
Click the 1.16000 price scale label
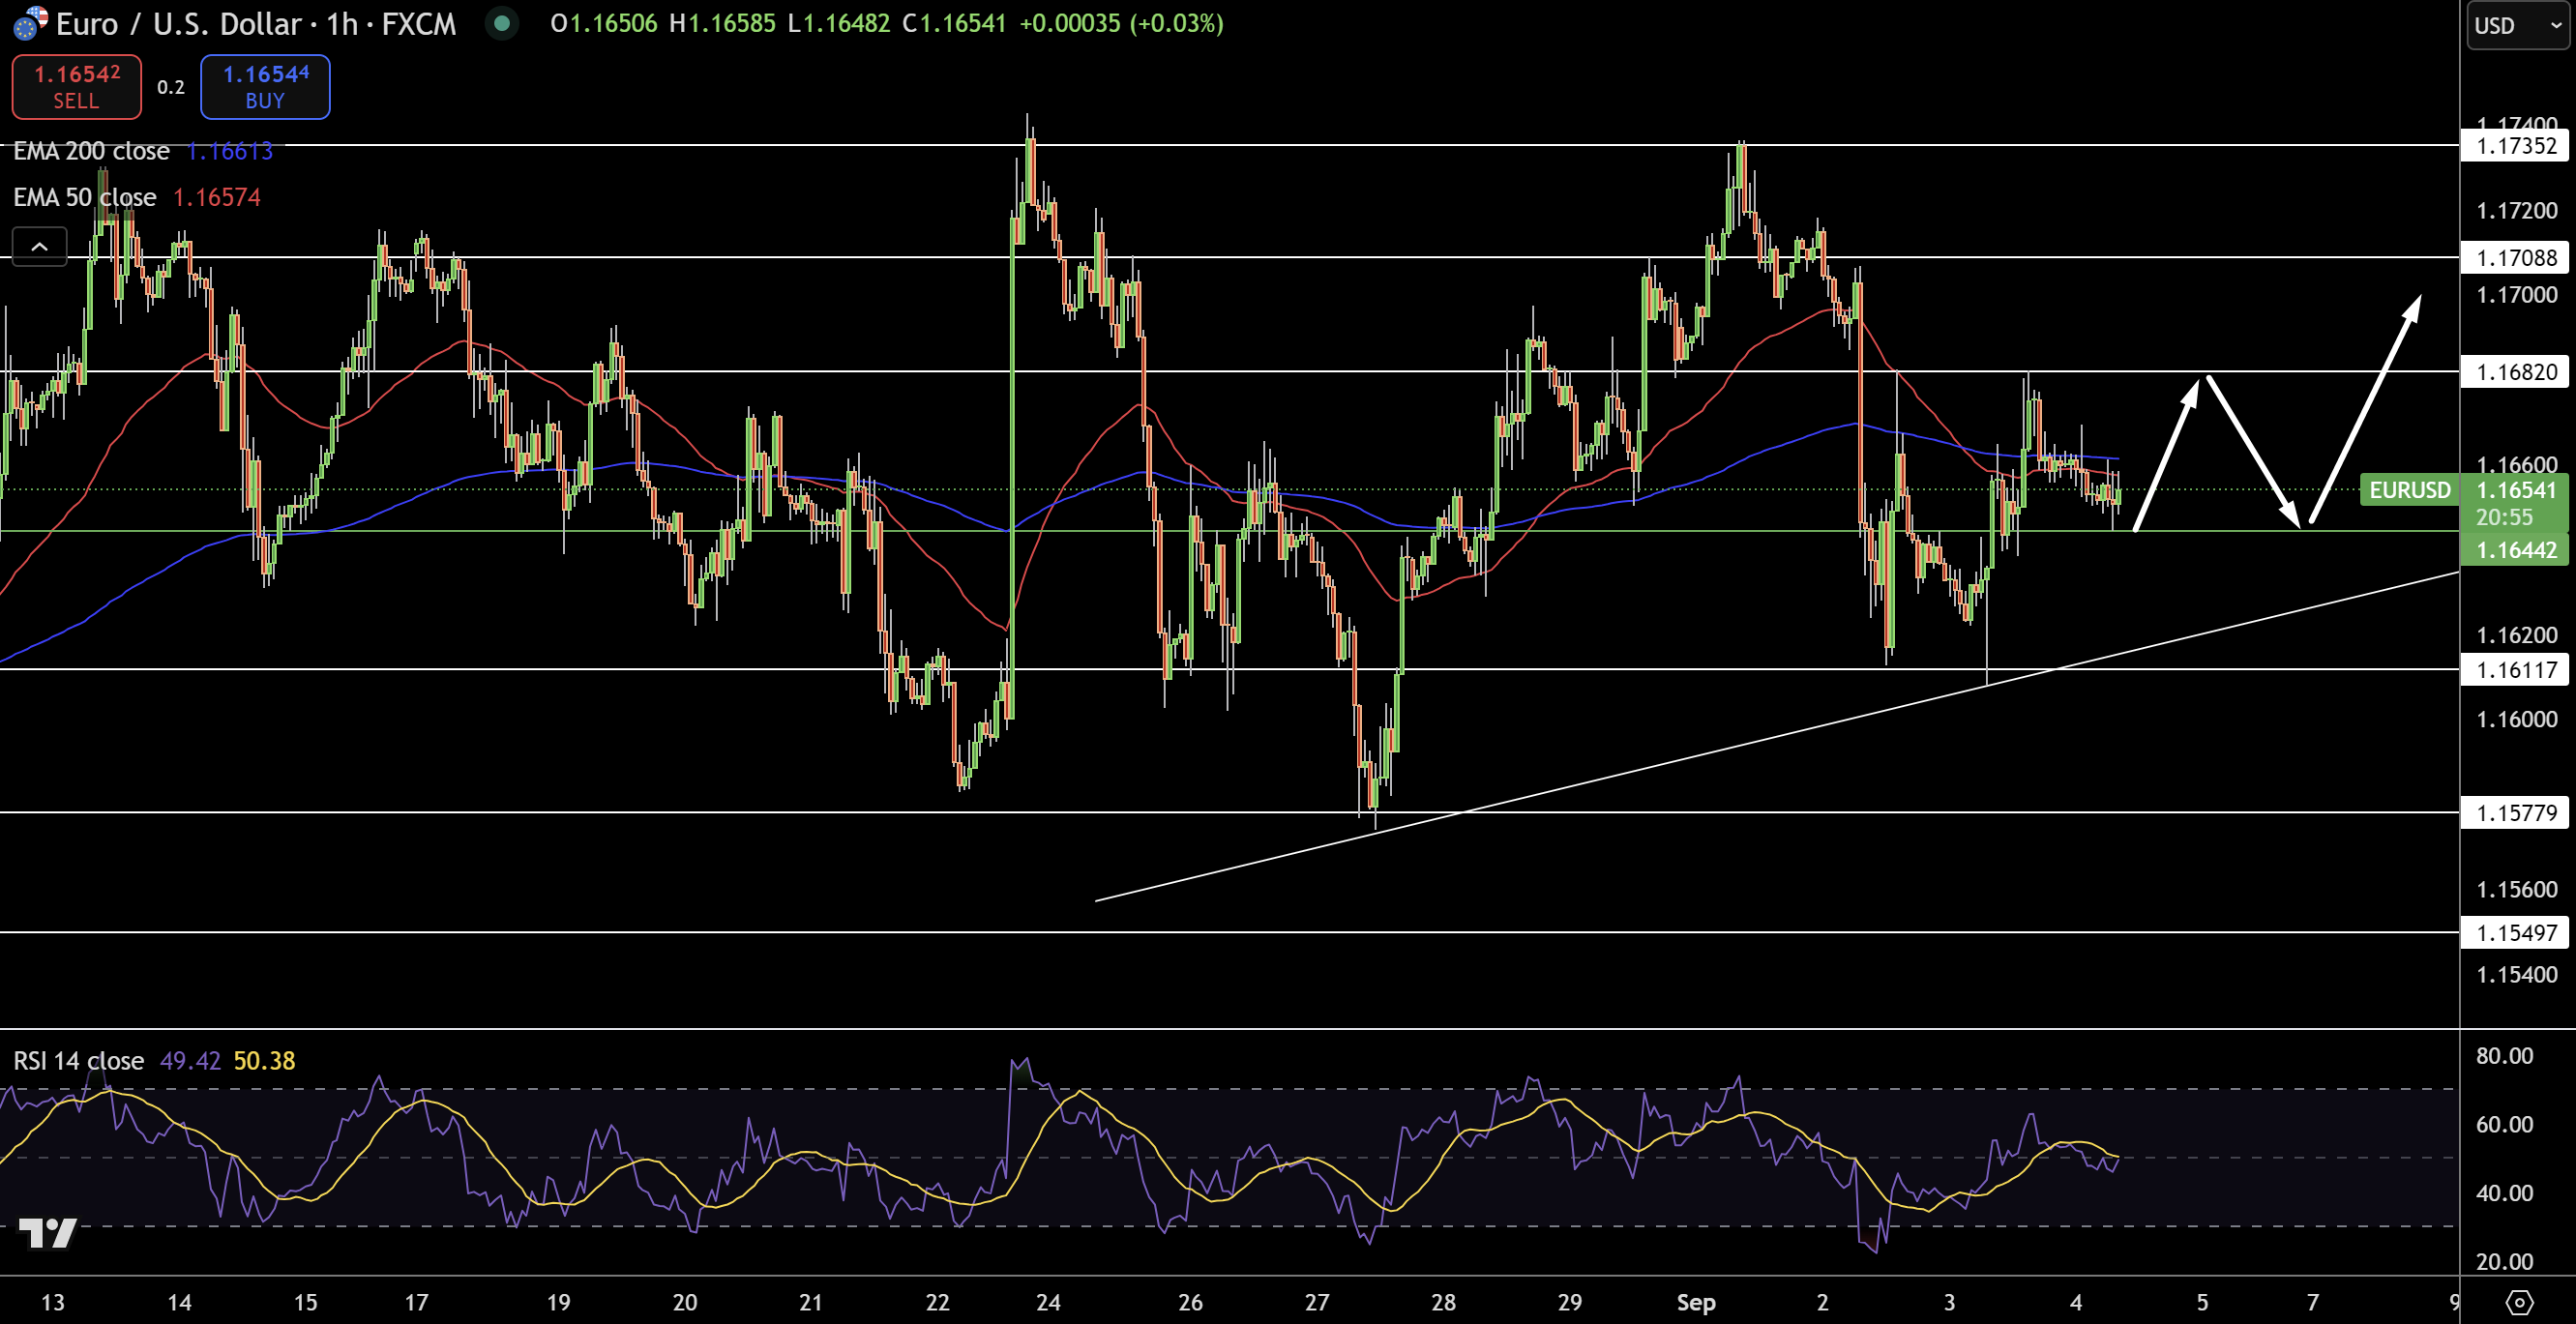2516,720
